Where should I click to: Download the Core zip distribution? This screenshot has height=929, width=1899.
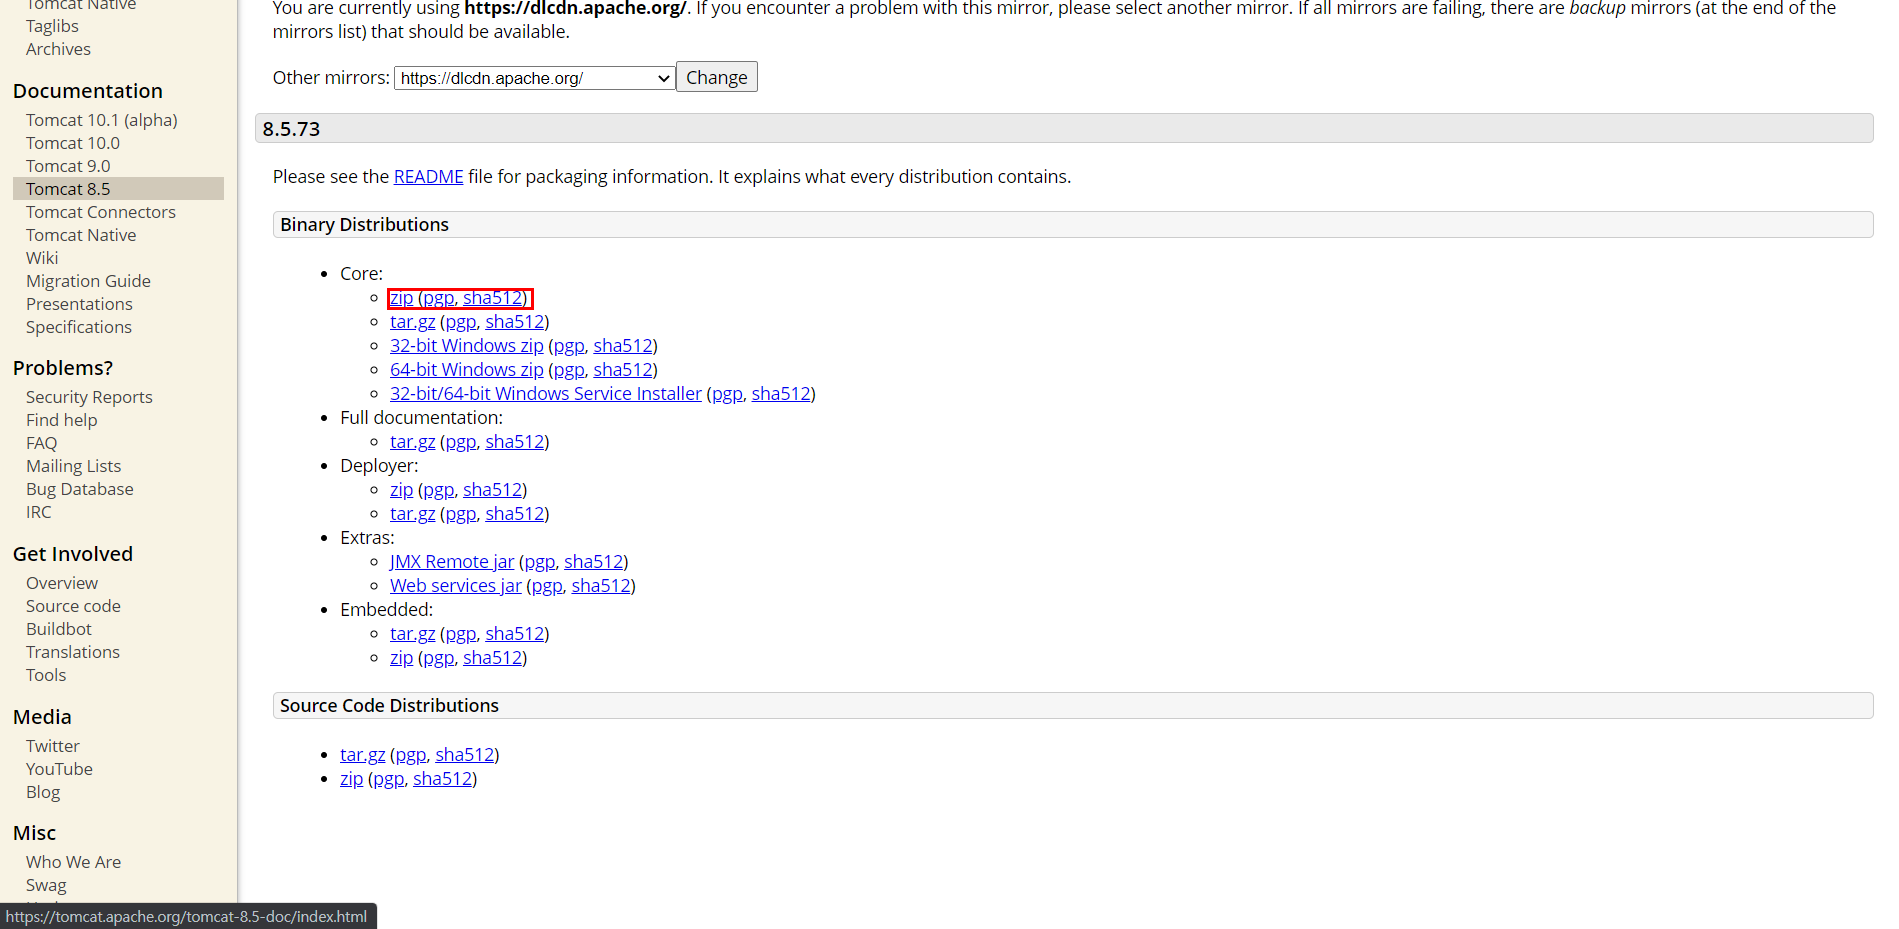pyautogui.click(x=401, y=298)
